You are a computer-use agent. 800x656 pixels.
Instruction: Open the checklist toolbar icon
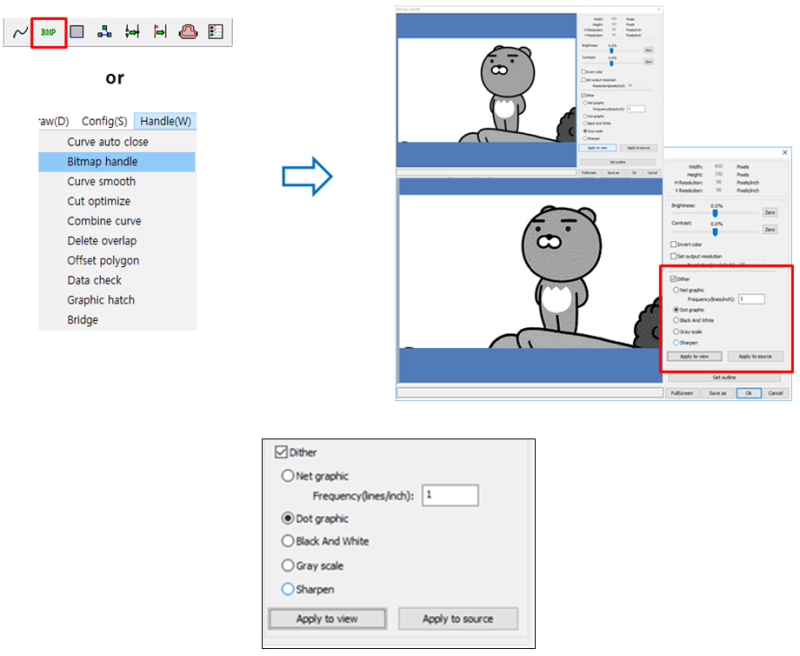(216, 32)
